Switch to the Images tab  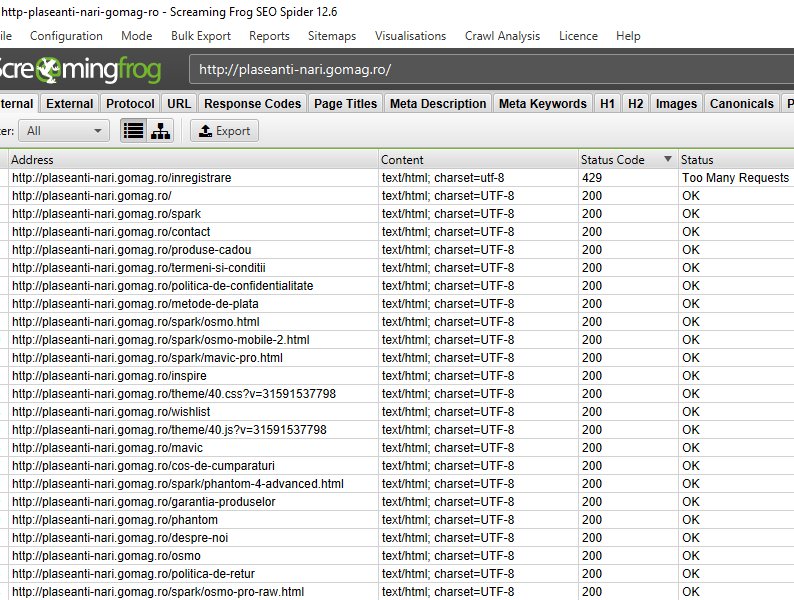pyautogui.click(x=677, y=103)
